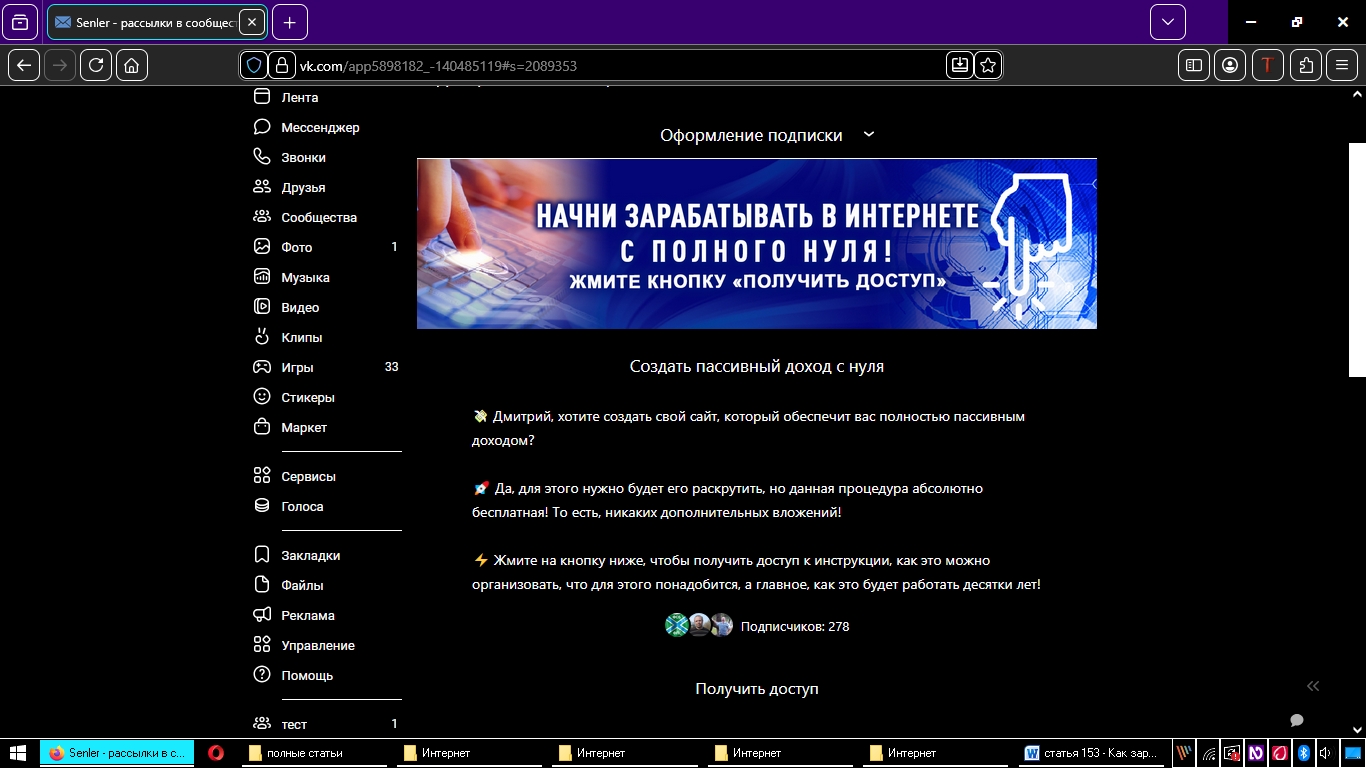
Task: Open the extensions puzzle piece icon
Action: point(1305,65)
